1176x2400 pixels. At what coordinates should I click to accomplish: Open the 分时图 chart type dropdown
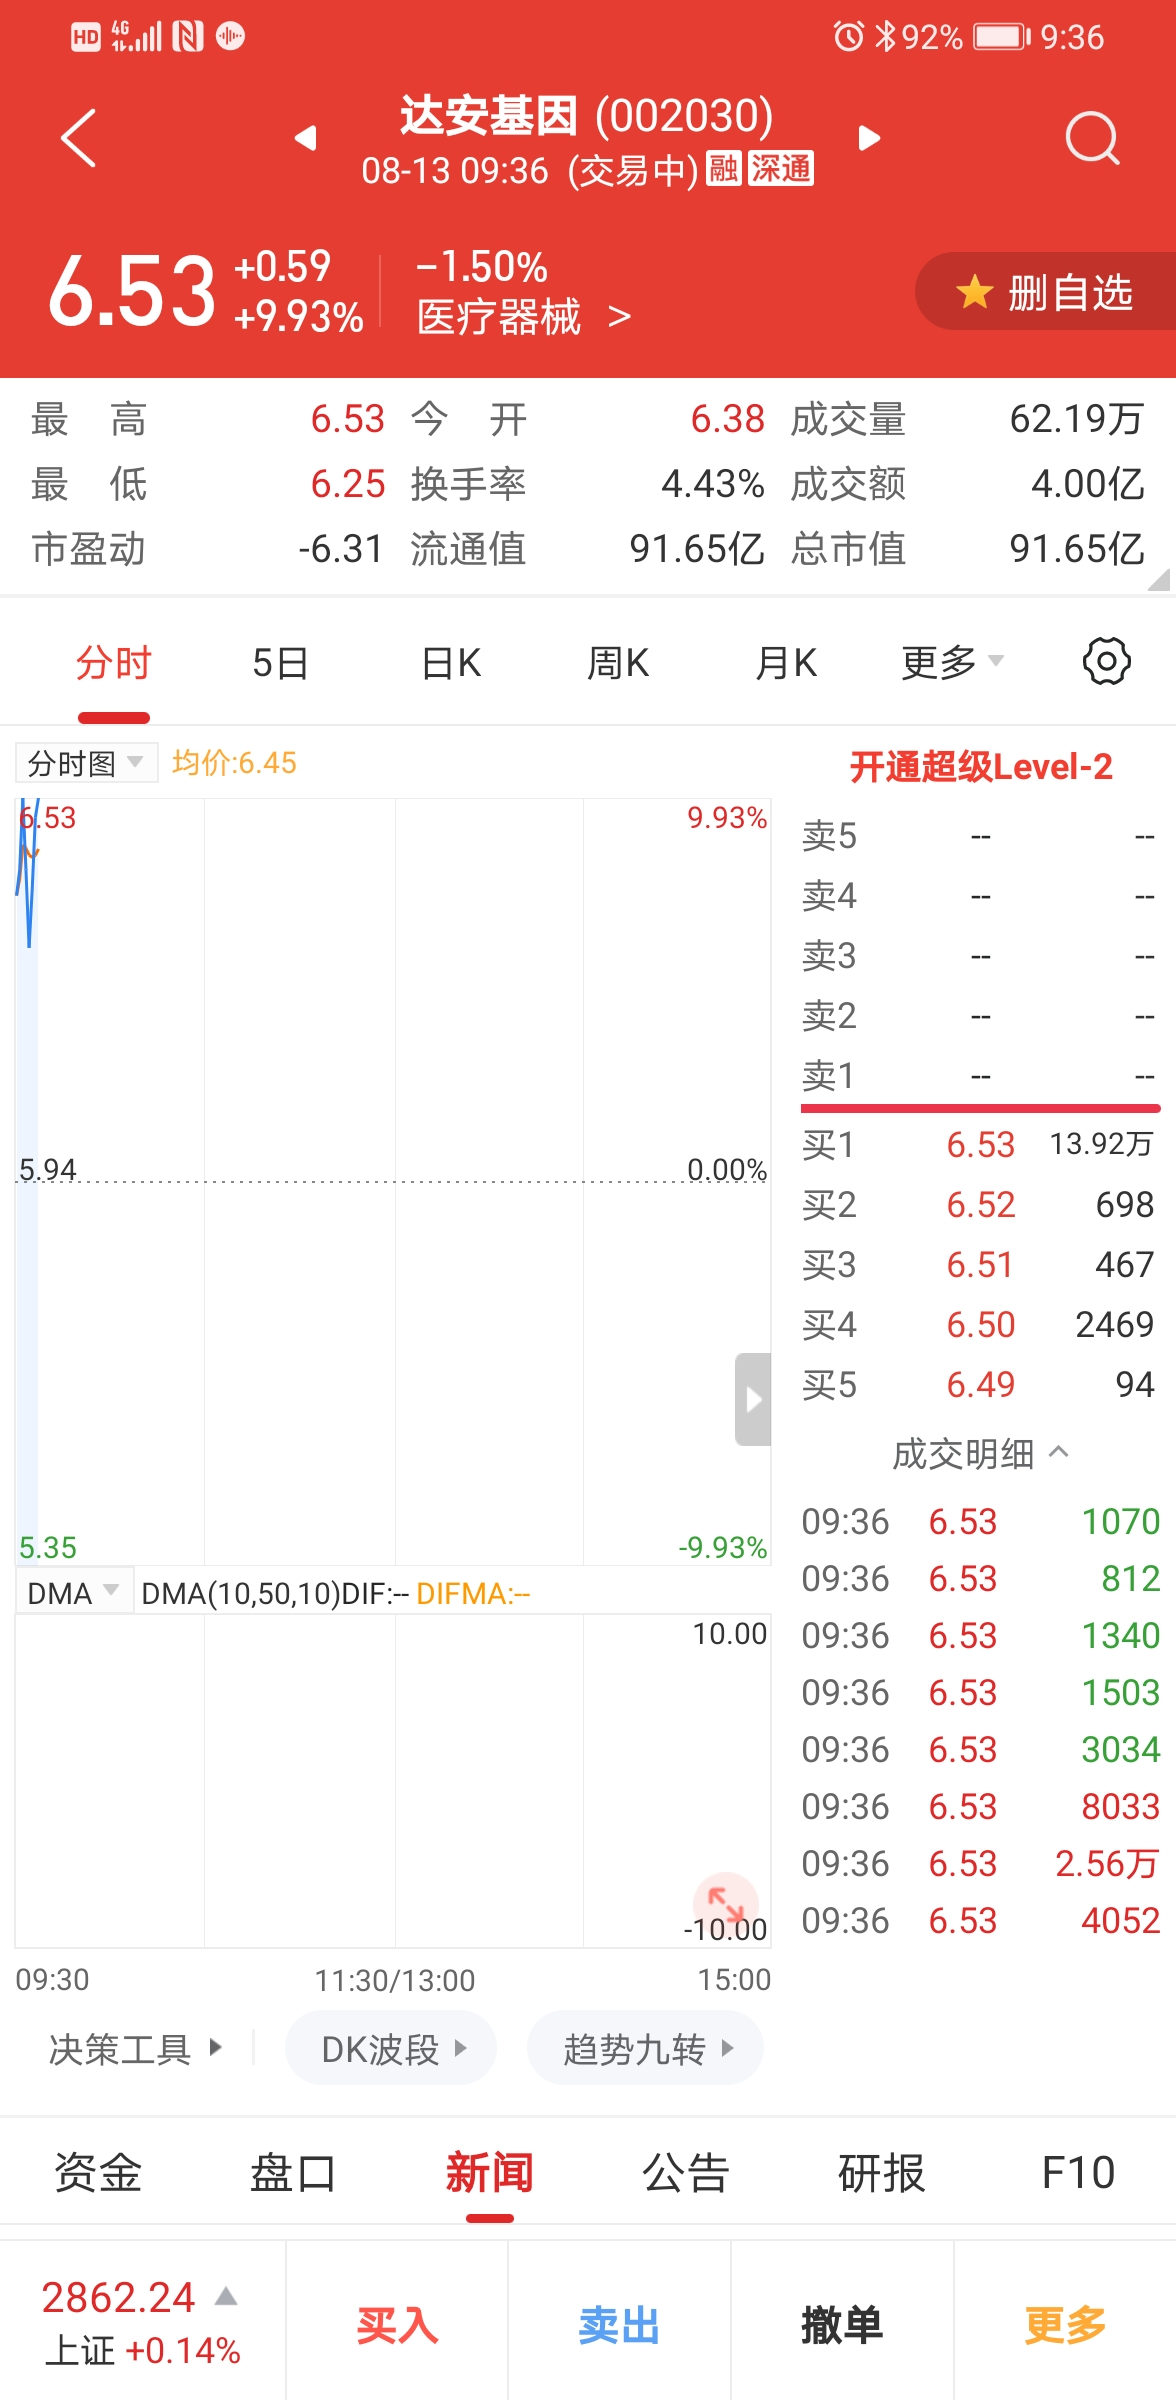click(x=86, y=764)
